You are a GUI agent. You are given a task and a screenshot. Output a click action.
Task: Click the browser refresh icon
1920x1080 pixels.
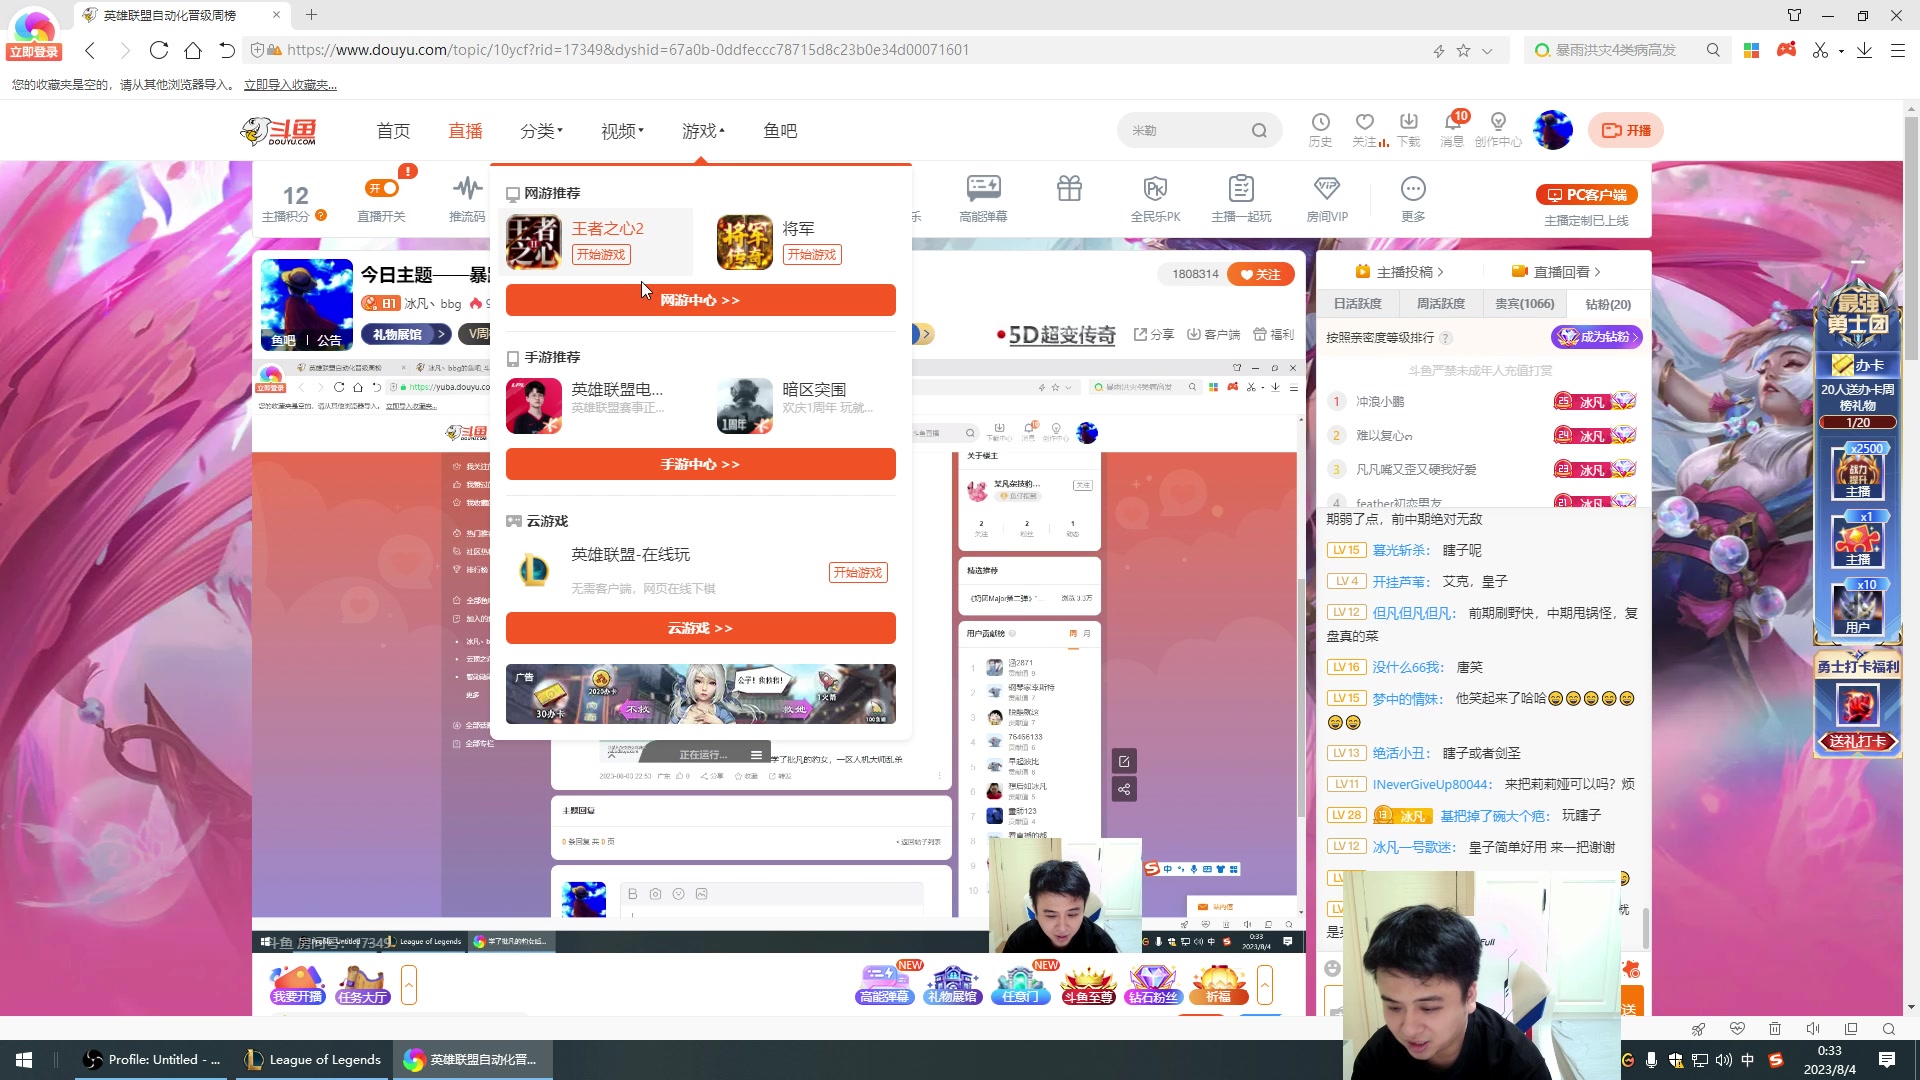pos(159,50)
